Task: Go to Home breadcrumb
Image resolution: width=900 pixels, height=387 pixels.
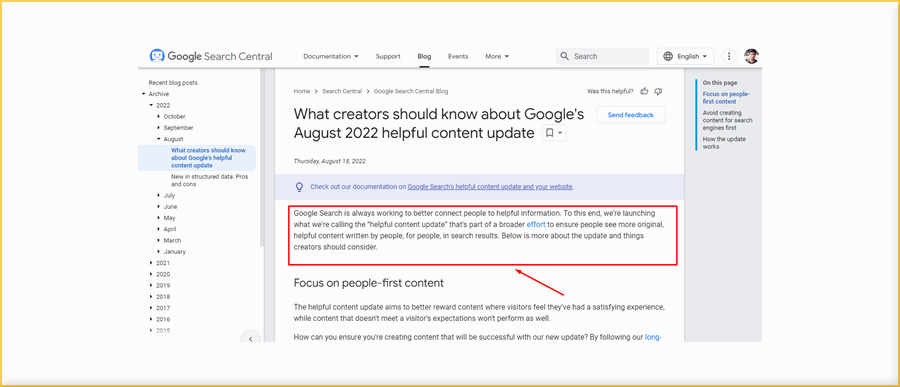Action: click(x=302, y=91)
